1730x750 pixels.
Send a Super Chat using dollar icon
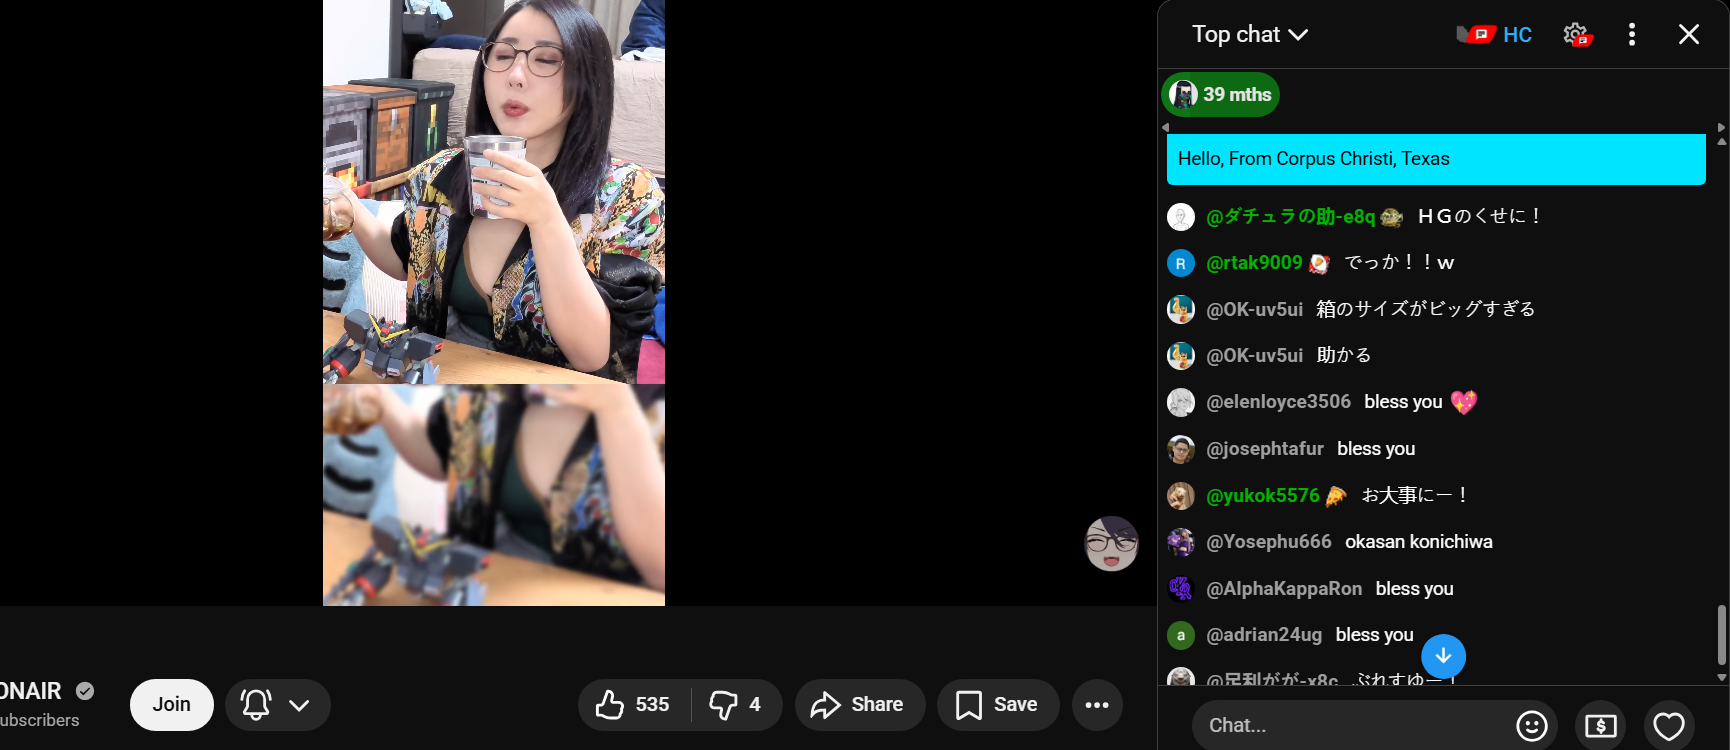tap(1600, 726)
